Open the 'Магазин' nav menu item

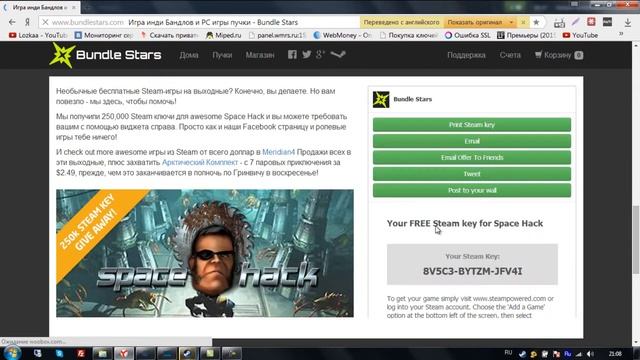260,55
